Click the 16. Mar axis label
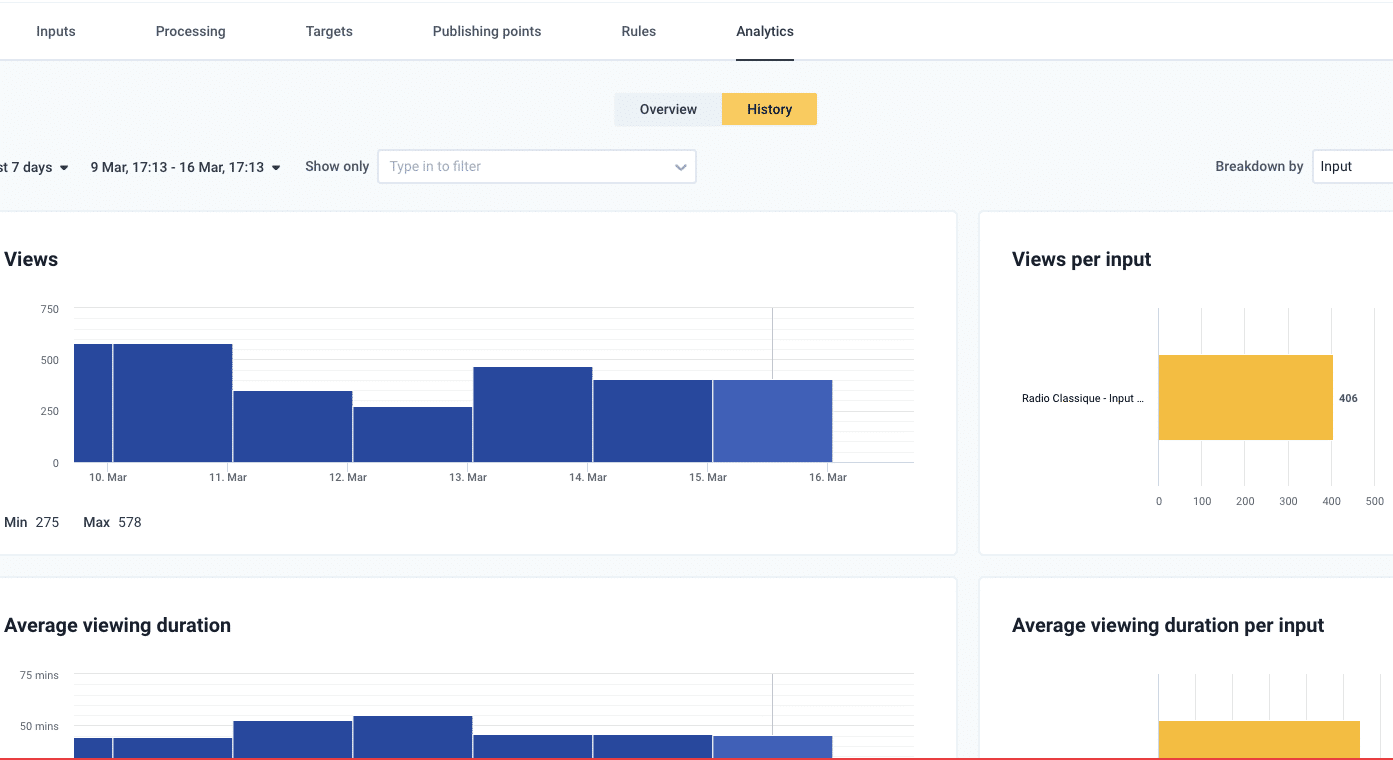 [828, 477]
